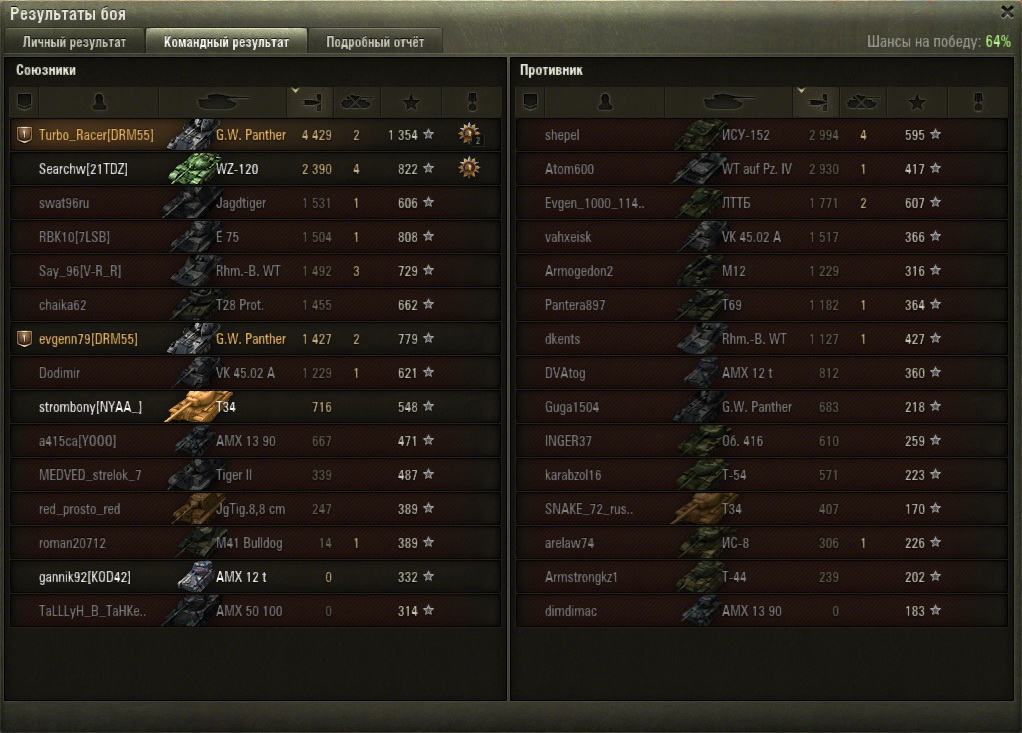Sort allies by kills icon
This screenshot has width=1022, height=733.
coord(357,102)
